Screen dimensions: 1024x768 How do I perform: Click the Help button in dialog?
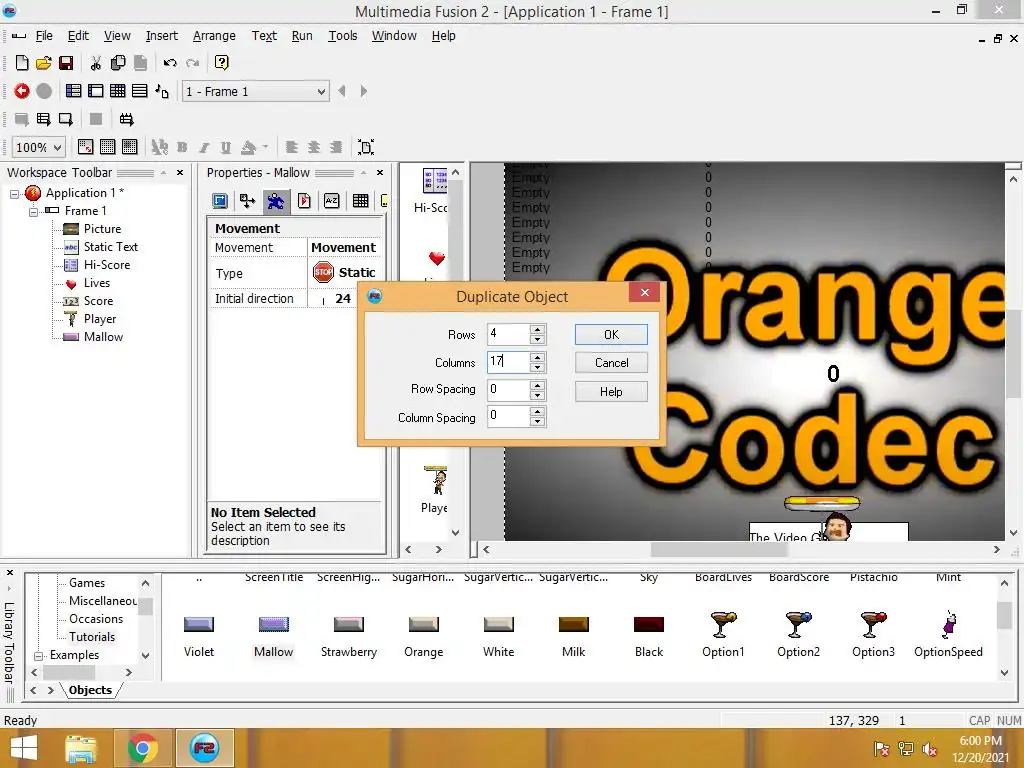click(x=611, y=392)
